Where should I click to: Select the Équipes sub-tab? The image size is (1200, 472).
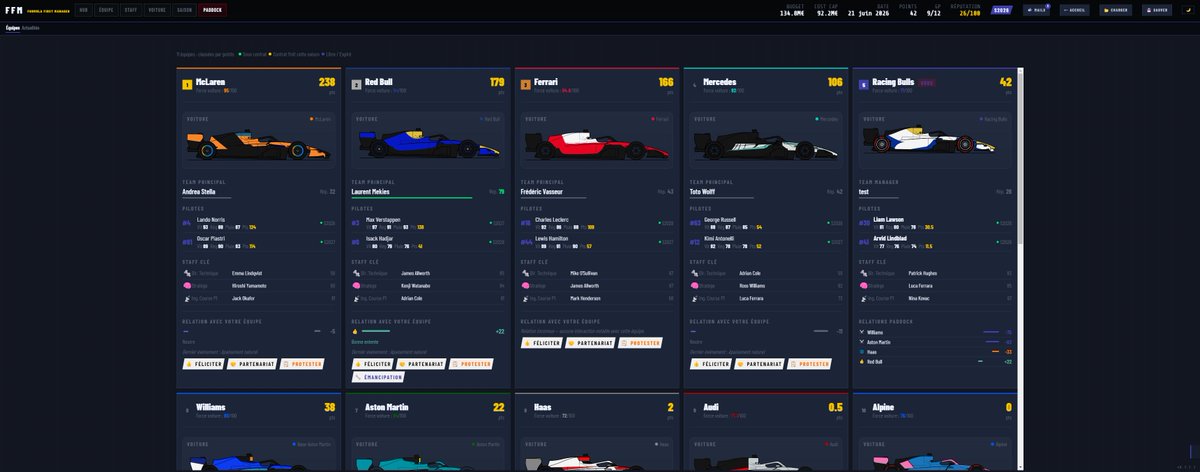[x=12, y=28]
